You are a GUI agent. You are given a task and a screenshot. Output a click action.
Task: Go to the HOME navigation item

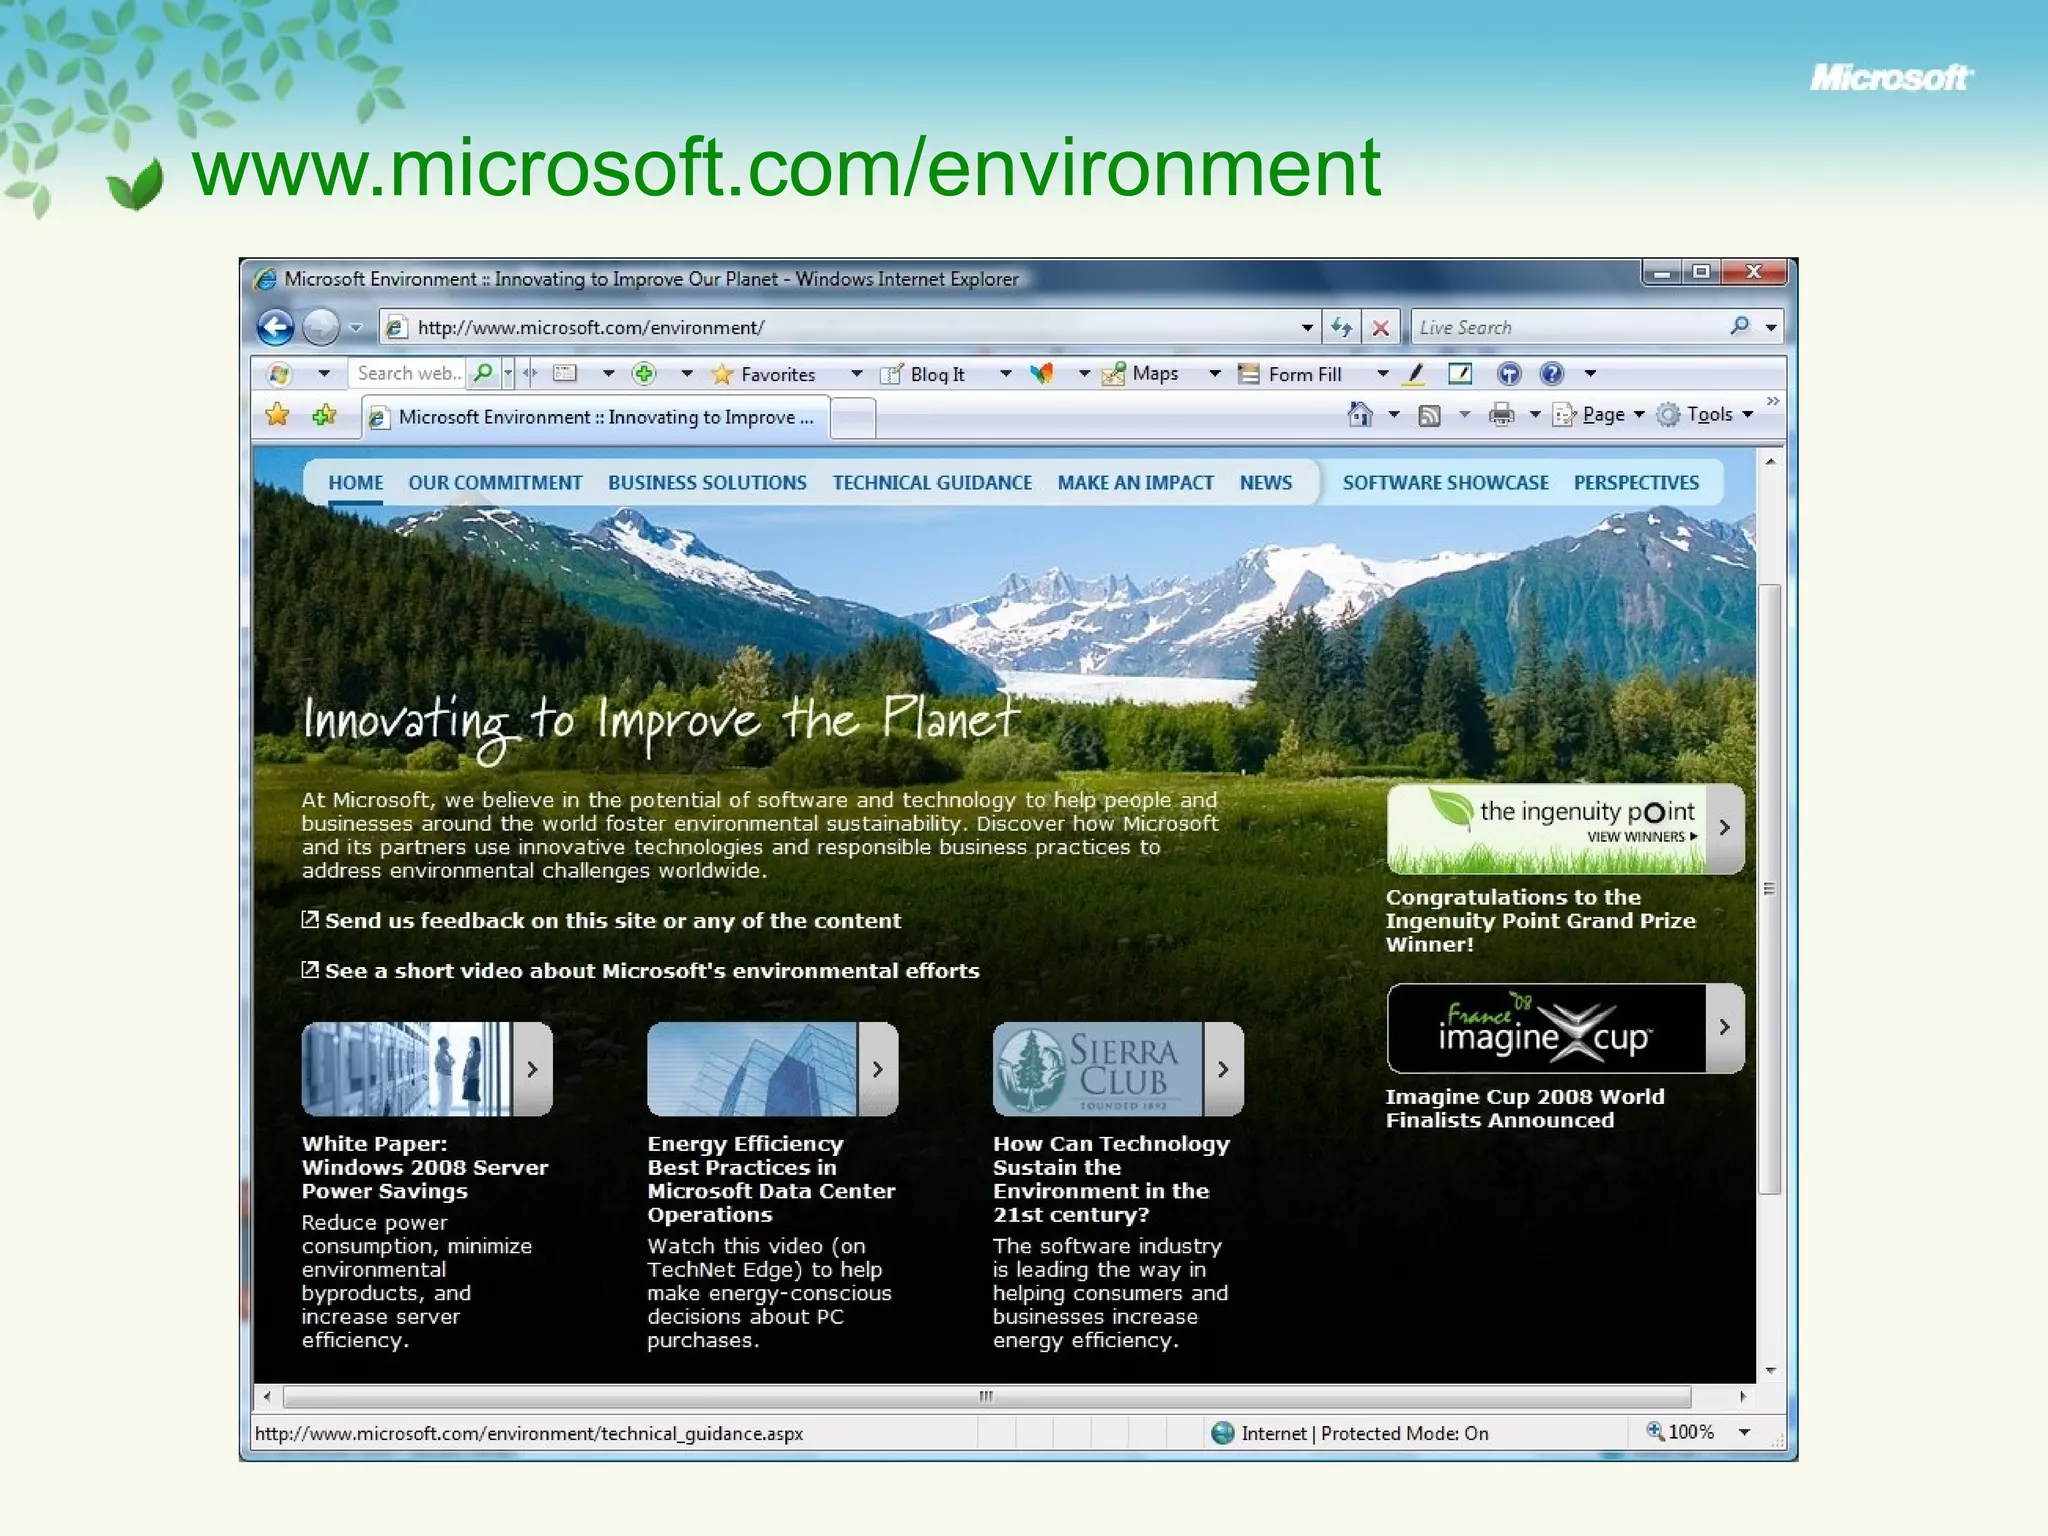(355, 482)
